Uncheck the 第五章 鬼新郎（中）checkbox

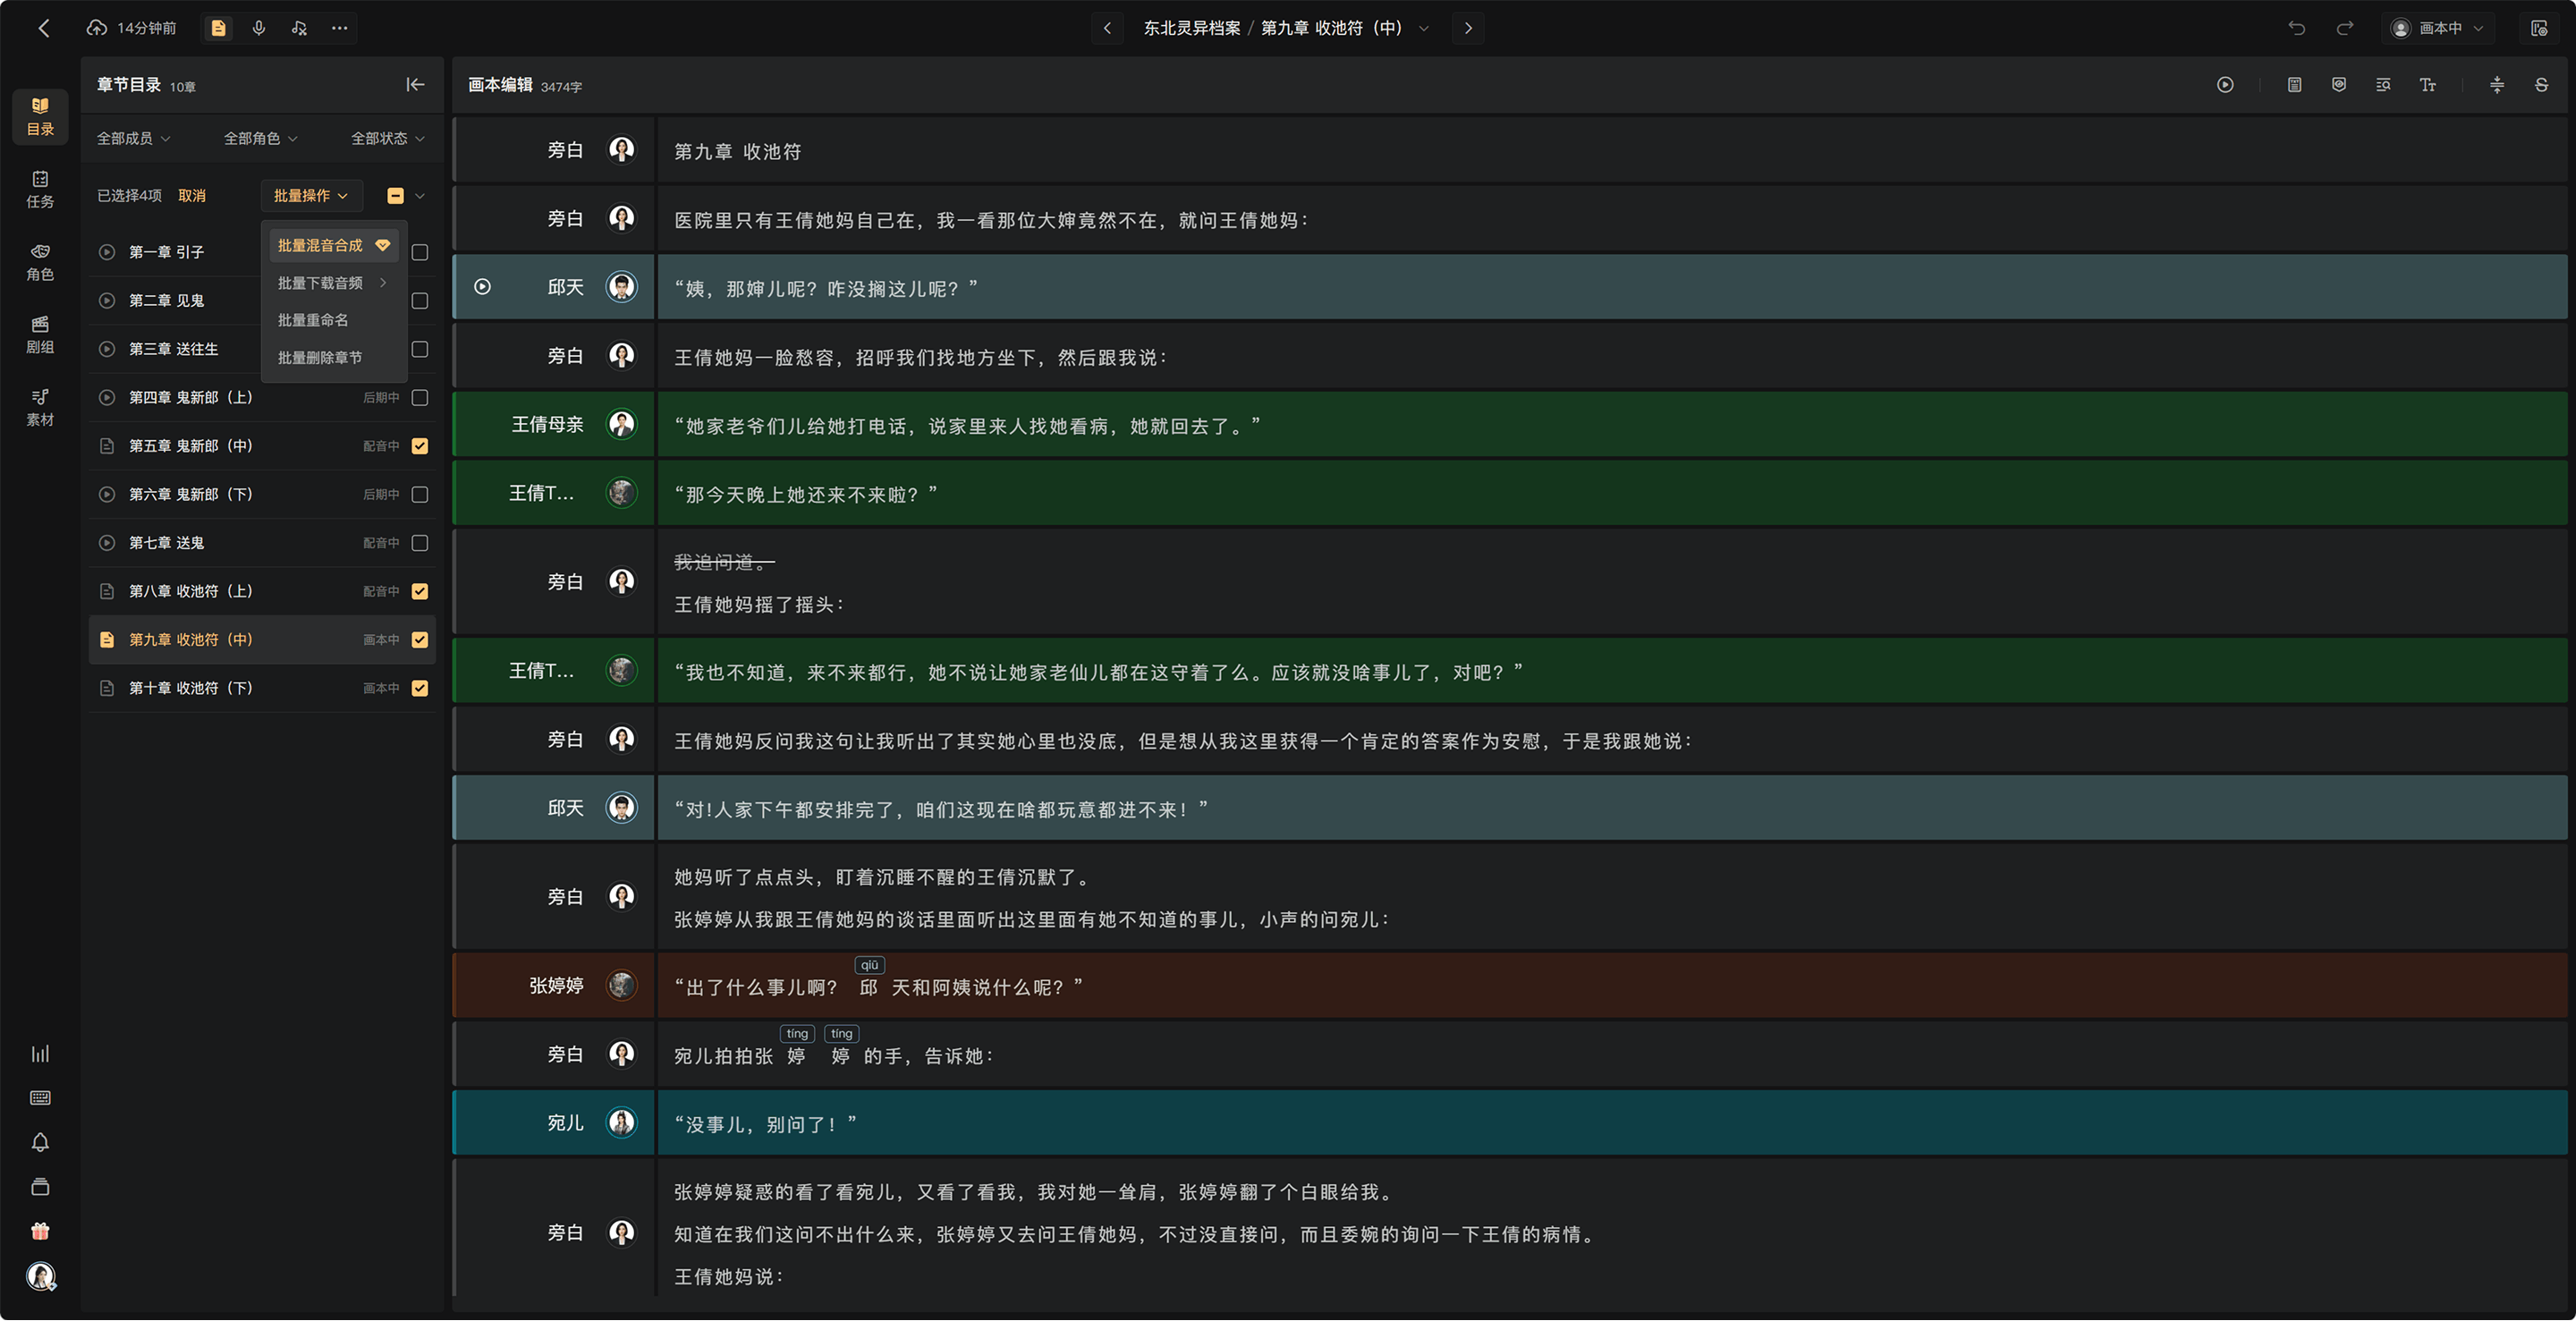coord(420,446)
